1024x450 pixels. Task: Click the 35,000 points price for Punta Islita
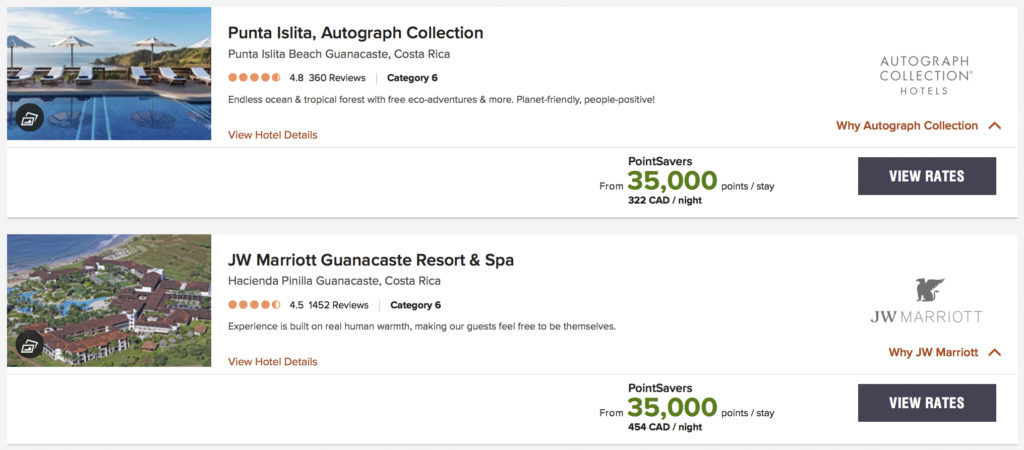pos(672,181)
